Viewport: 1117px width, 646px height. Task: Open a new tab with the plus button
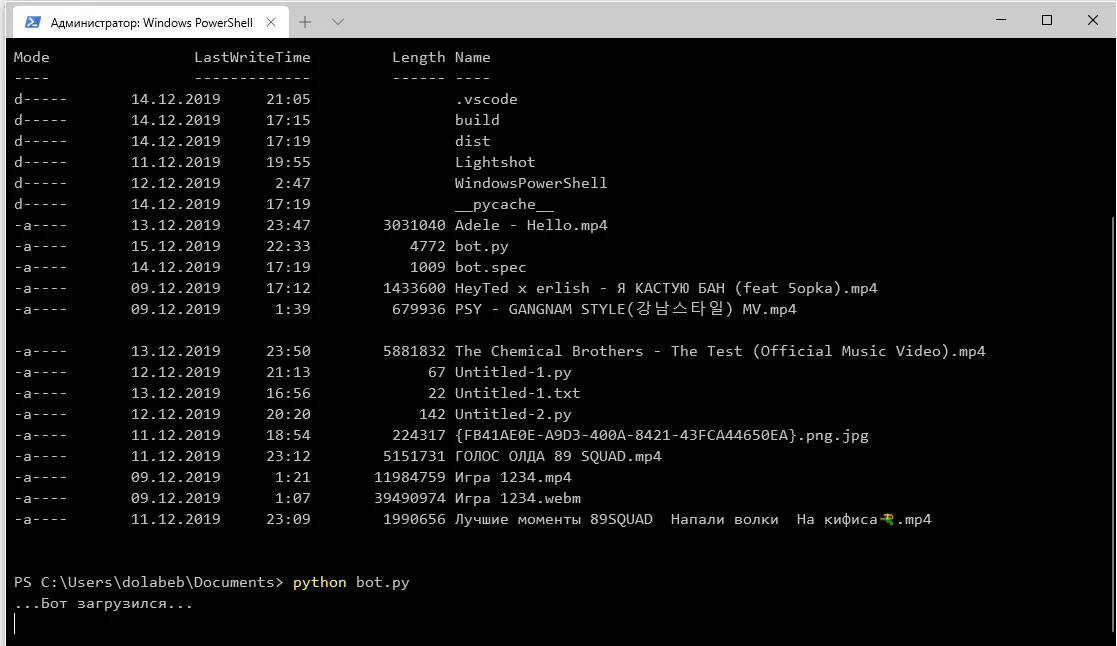coord(305,22)
